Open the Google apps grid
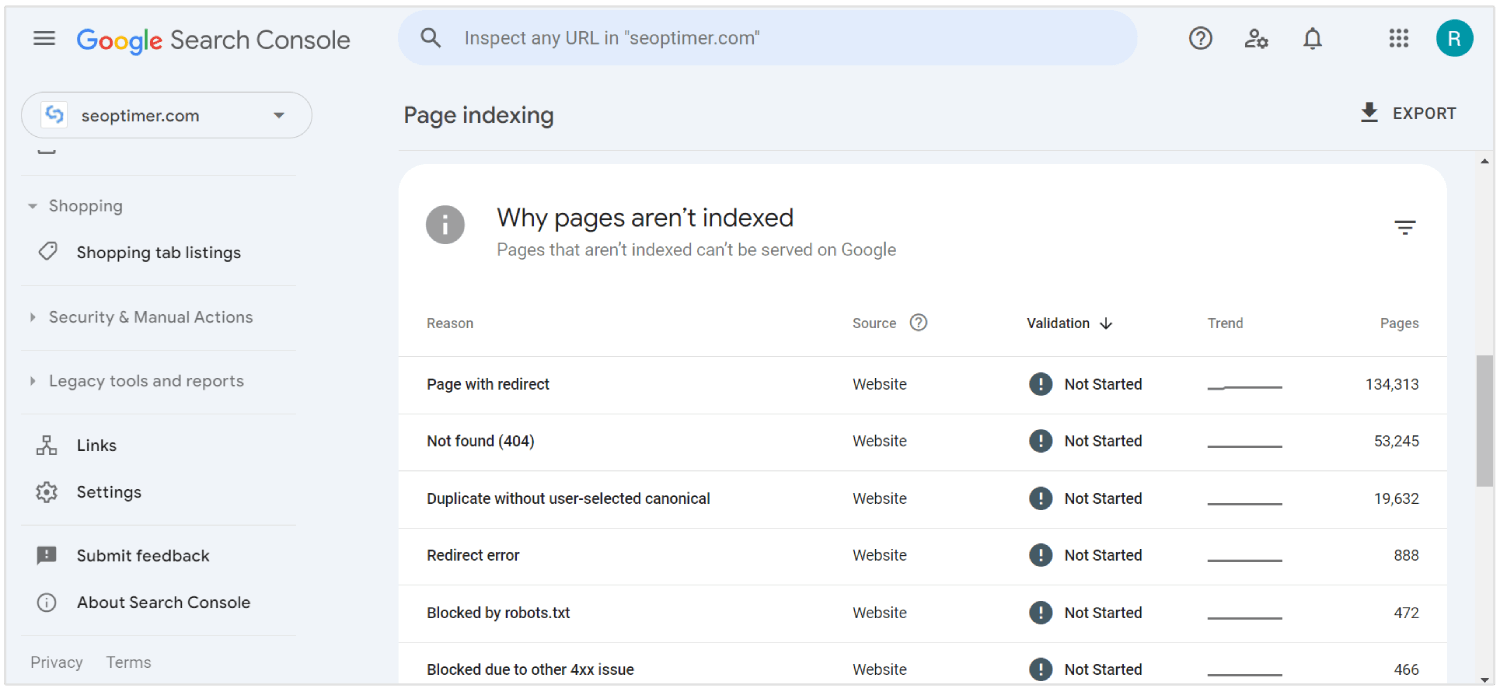This screenshot has width=1500, height=692. coord(1398,38)
